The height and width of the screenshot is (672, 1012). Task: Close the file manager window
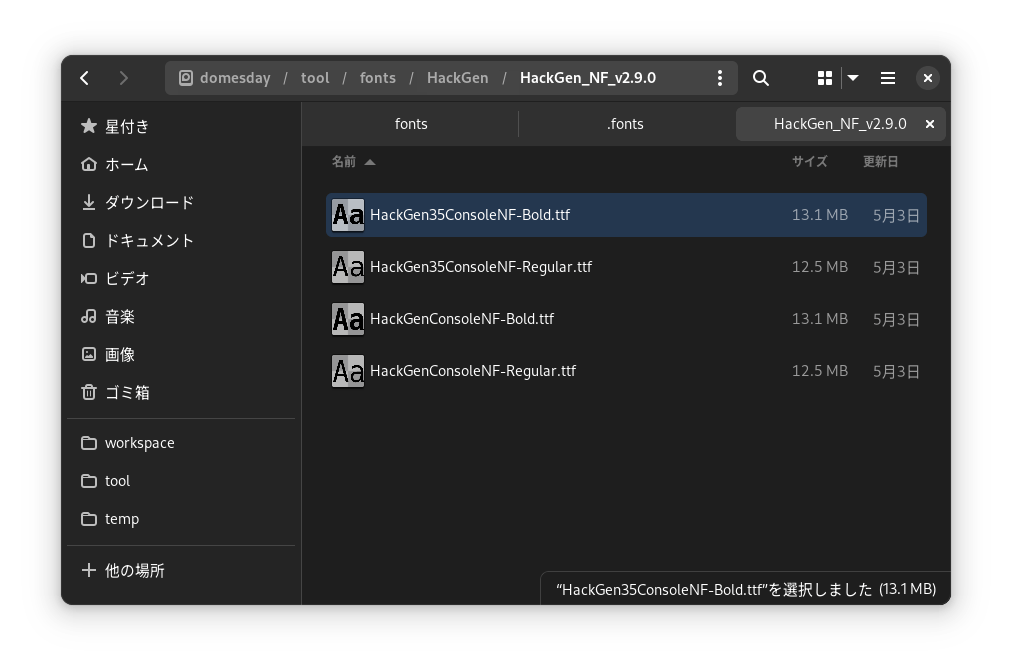coord(927,78)
